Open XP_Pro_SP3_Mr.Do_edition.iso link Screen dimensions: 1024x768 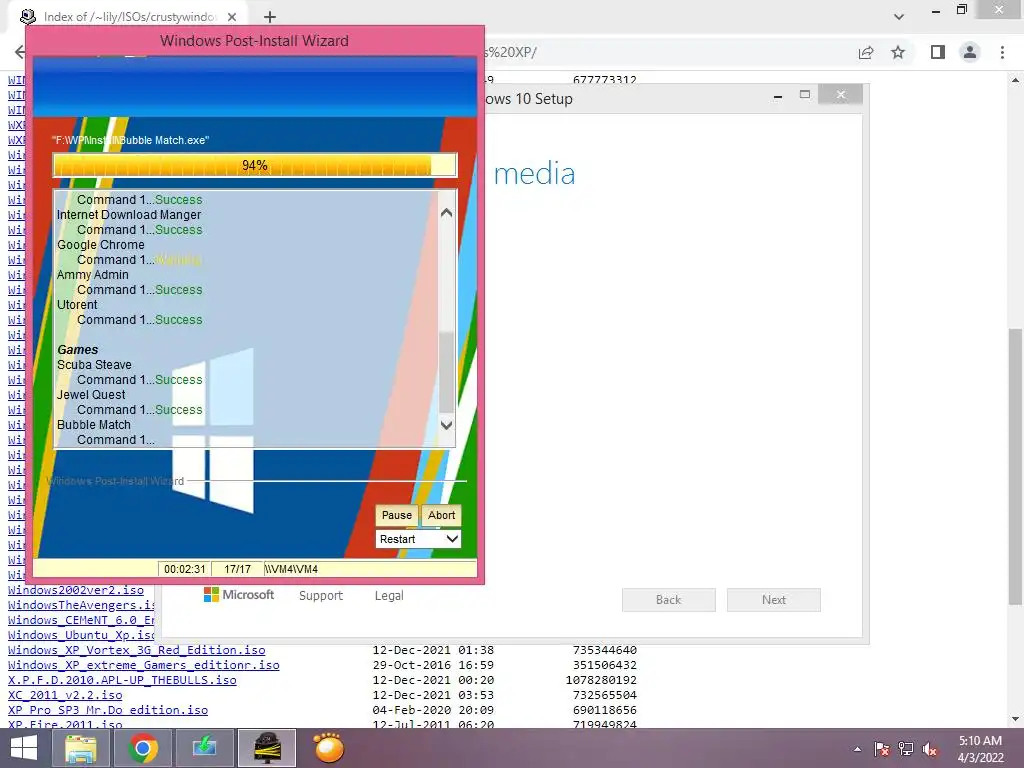click(x=108, y=710)
